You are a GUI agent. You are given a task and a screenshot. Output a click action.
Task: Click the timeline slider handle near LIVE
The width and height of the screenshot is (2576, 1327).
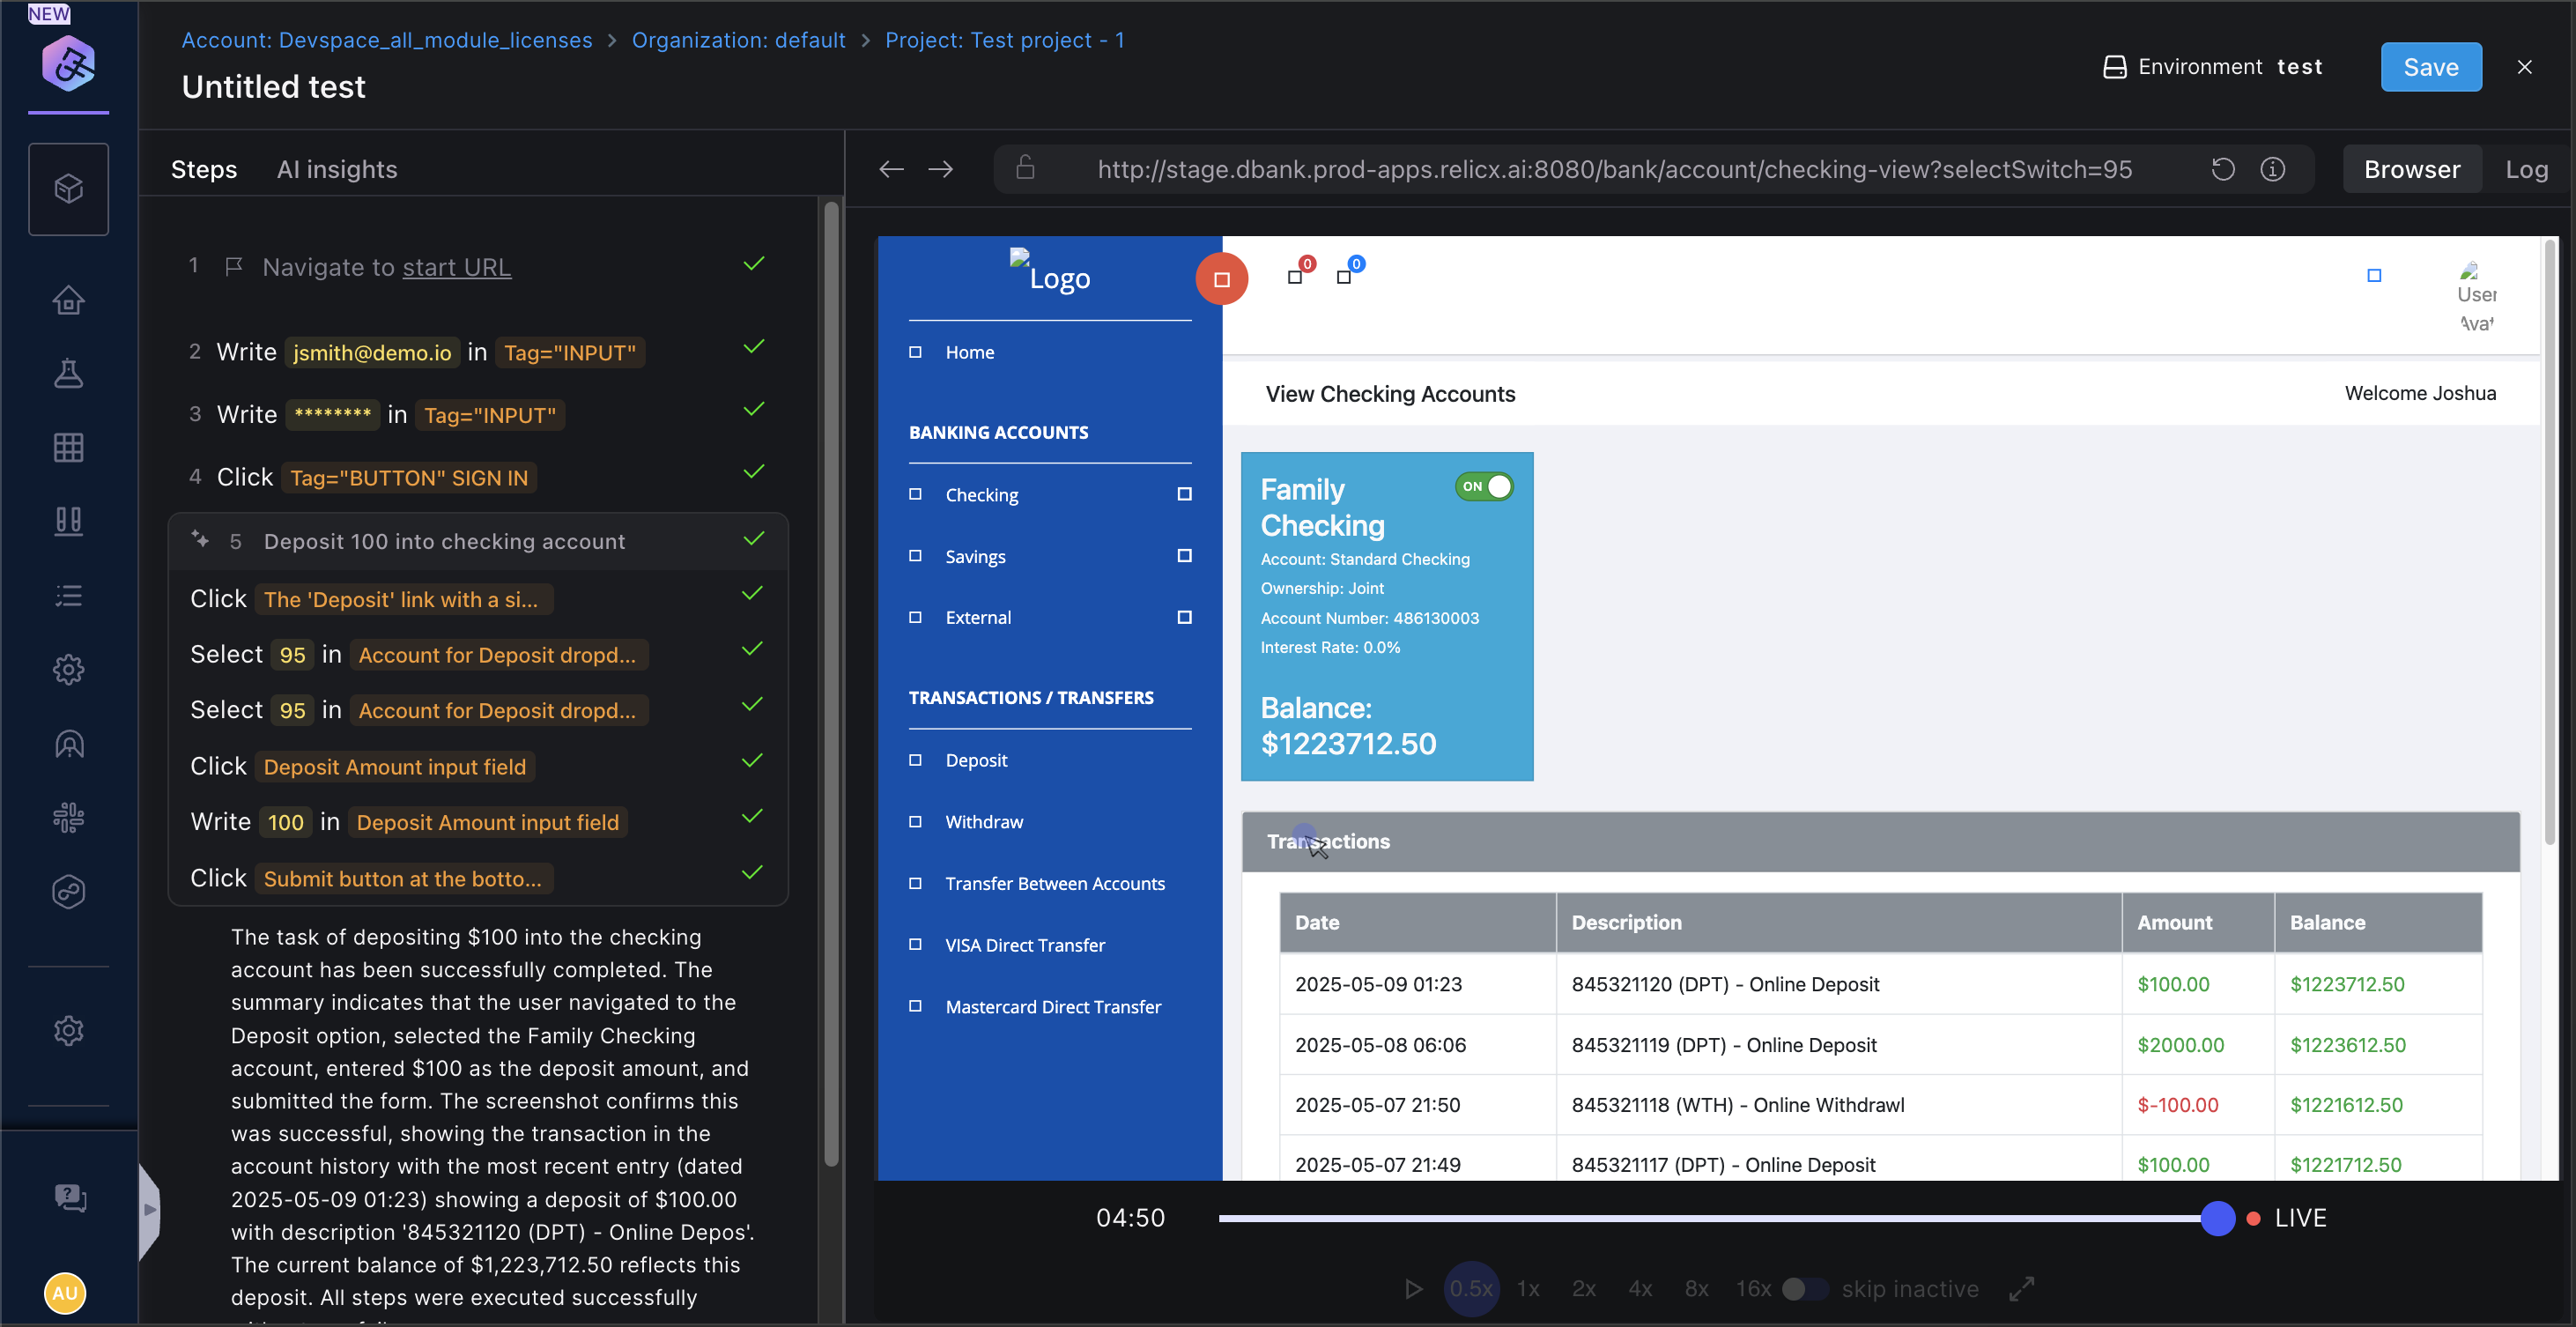[2217, 1218]
